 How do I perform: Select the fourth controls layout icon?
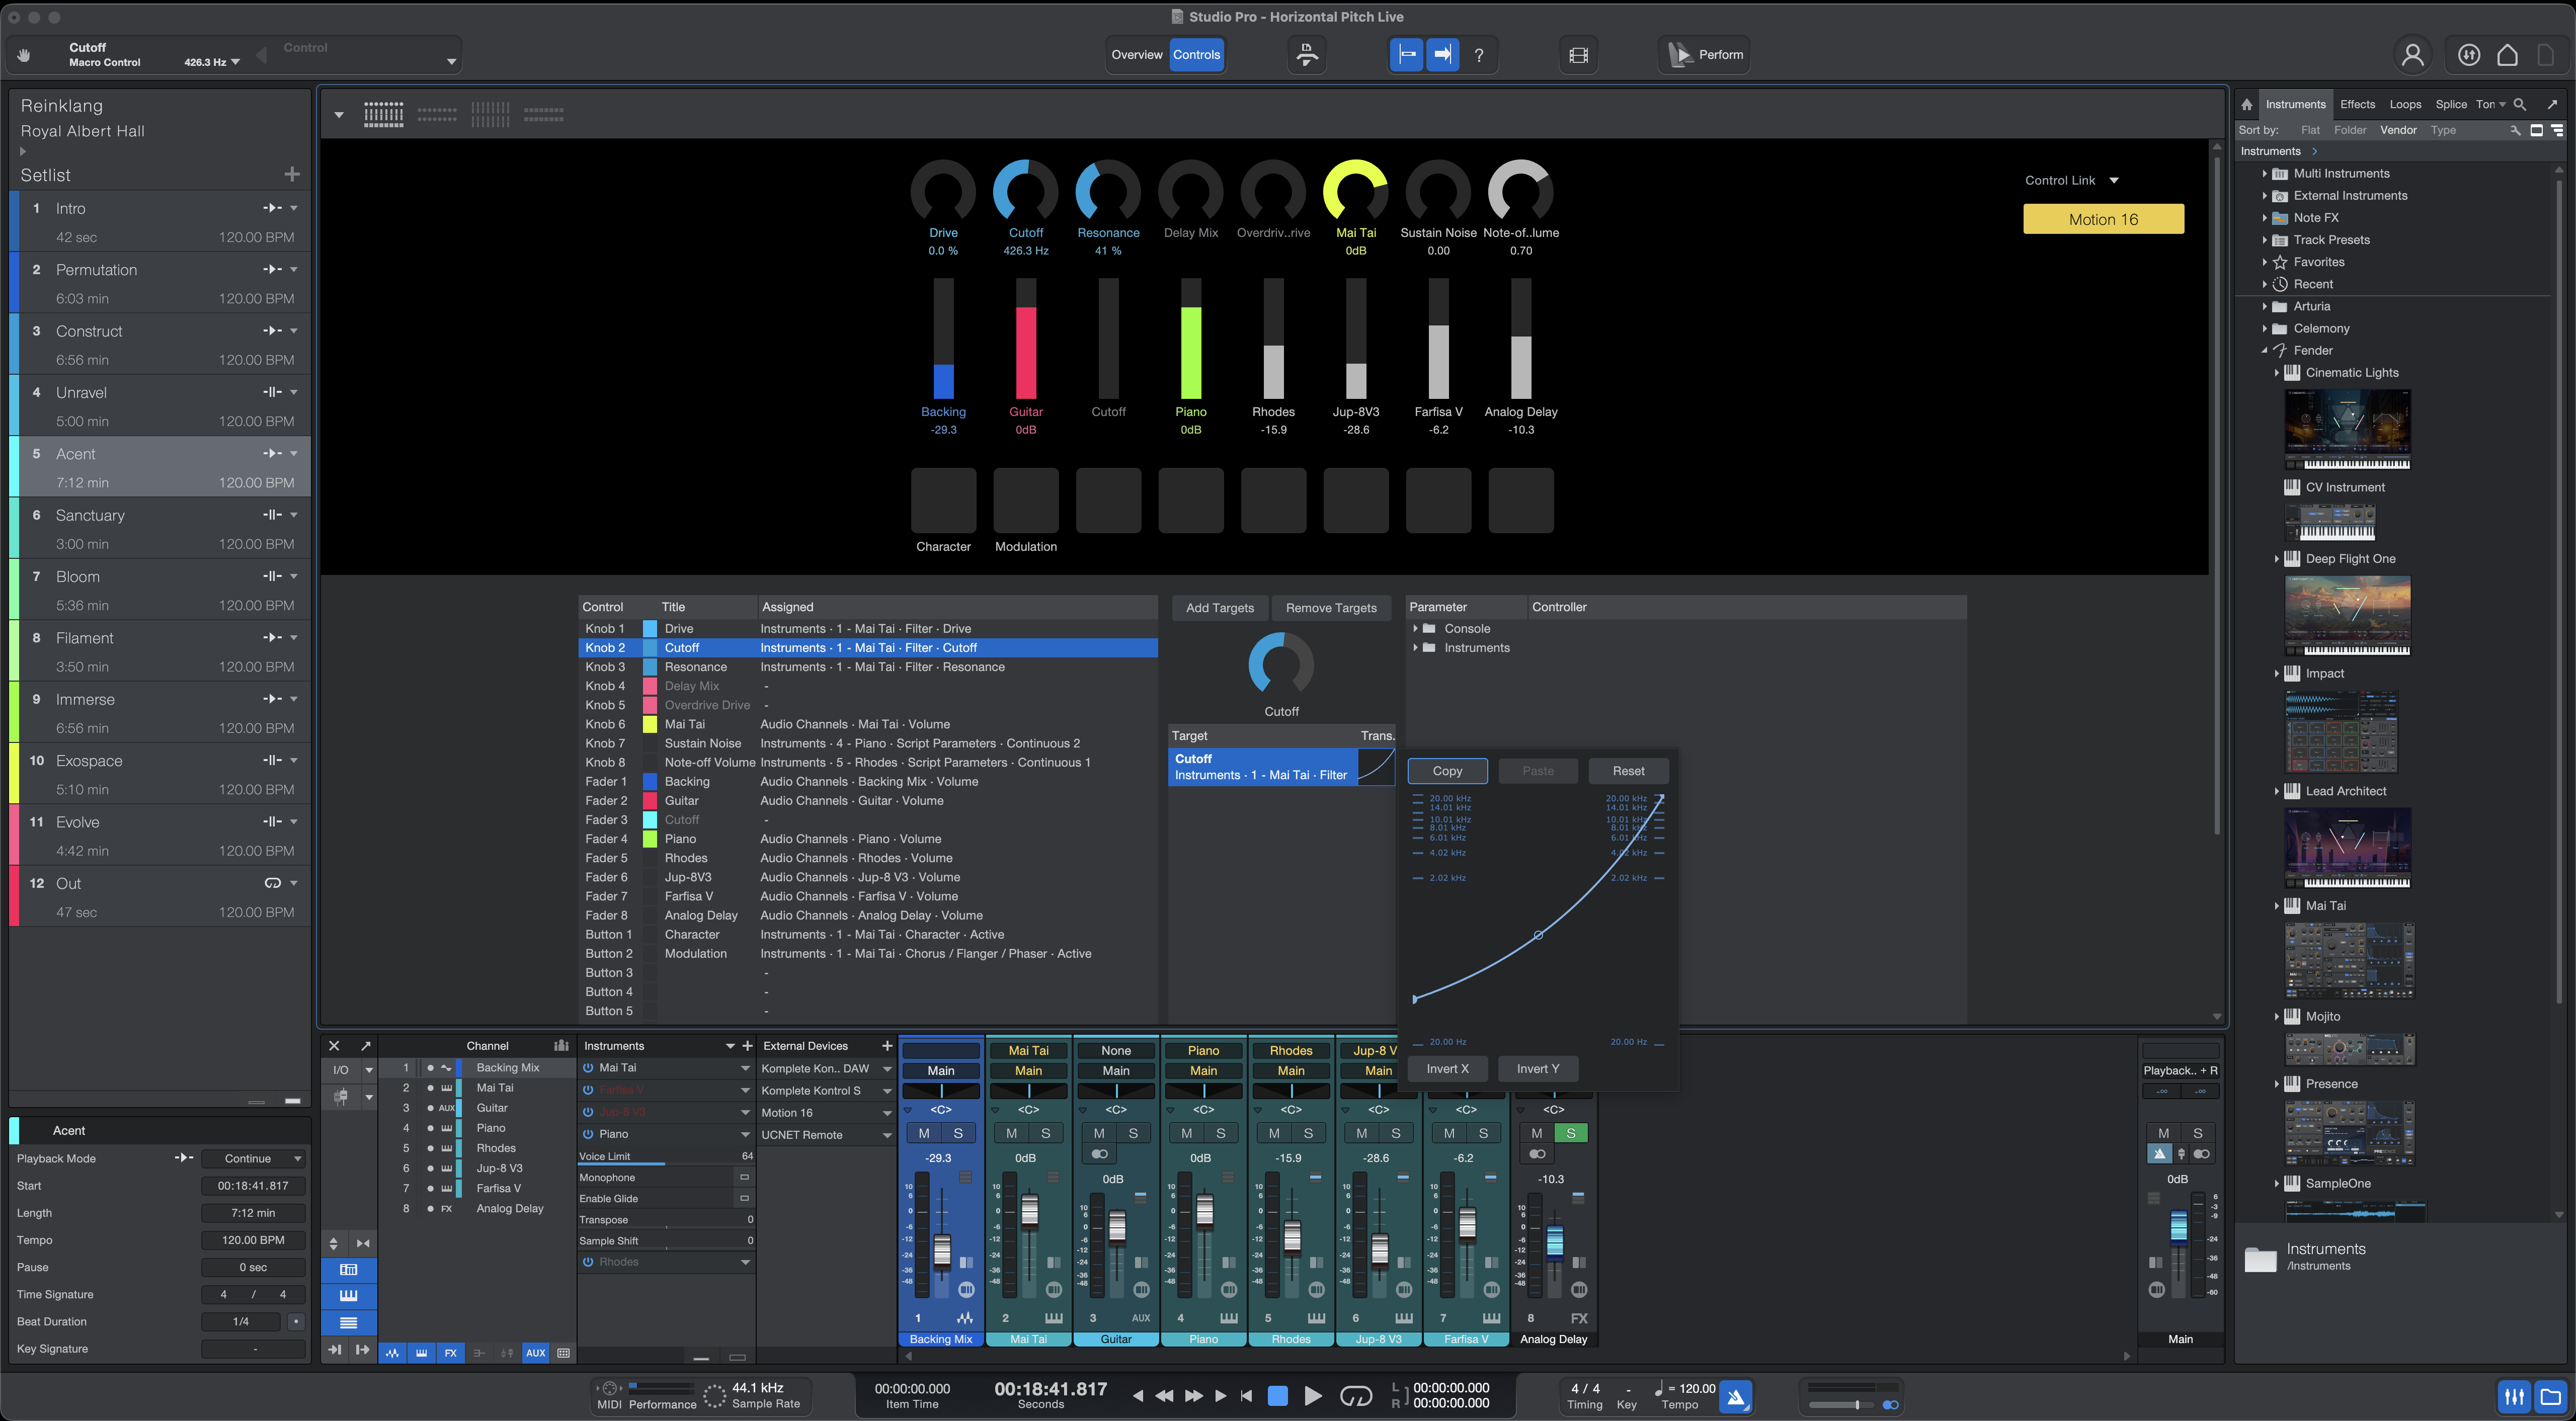click(x=544, y=114)
